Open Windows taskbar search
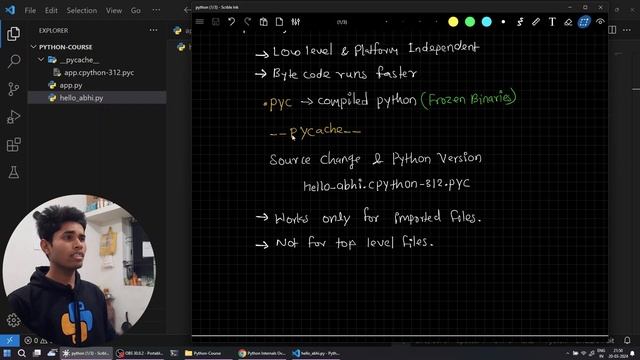The width and height of the screenshot is (640, 360). 22,353
